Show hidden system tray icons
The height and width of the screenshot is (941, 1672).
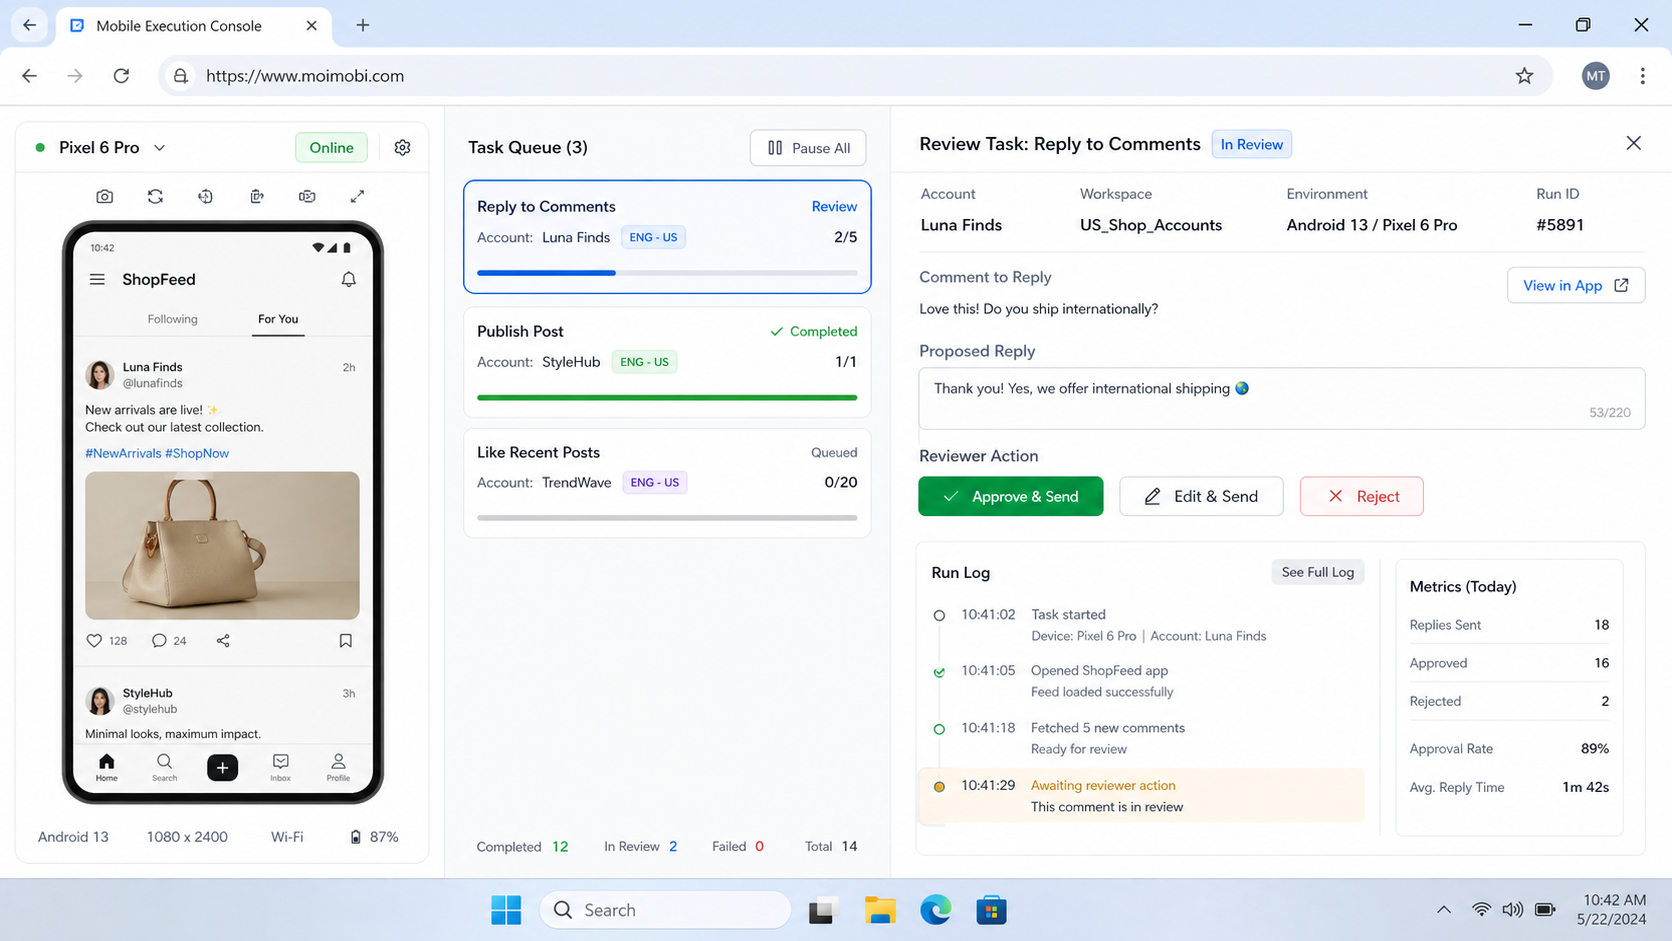pos(1443,910)
